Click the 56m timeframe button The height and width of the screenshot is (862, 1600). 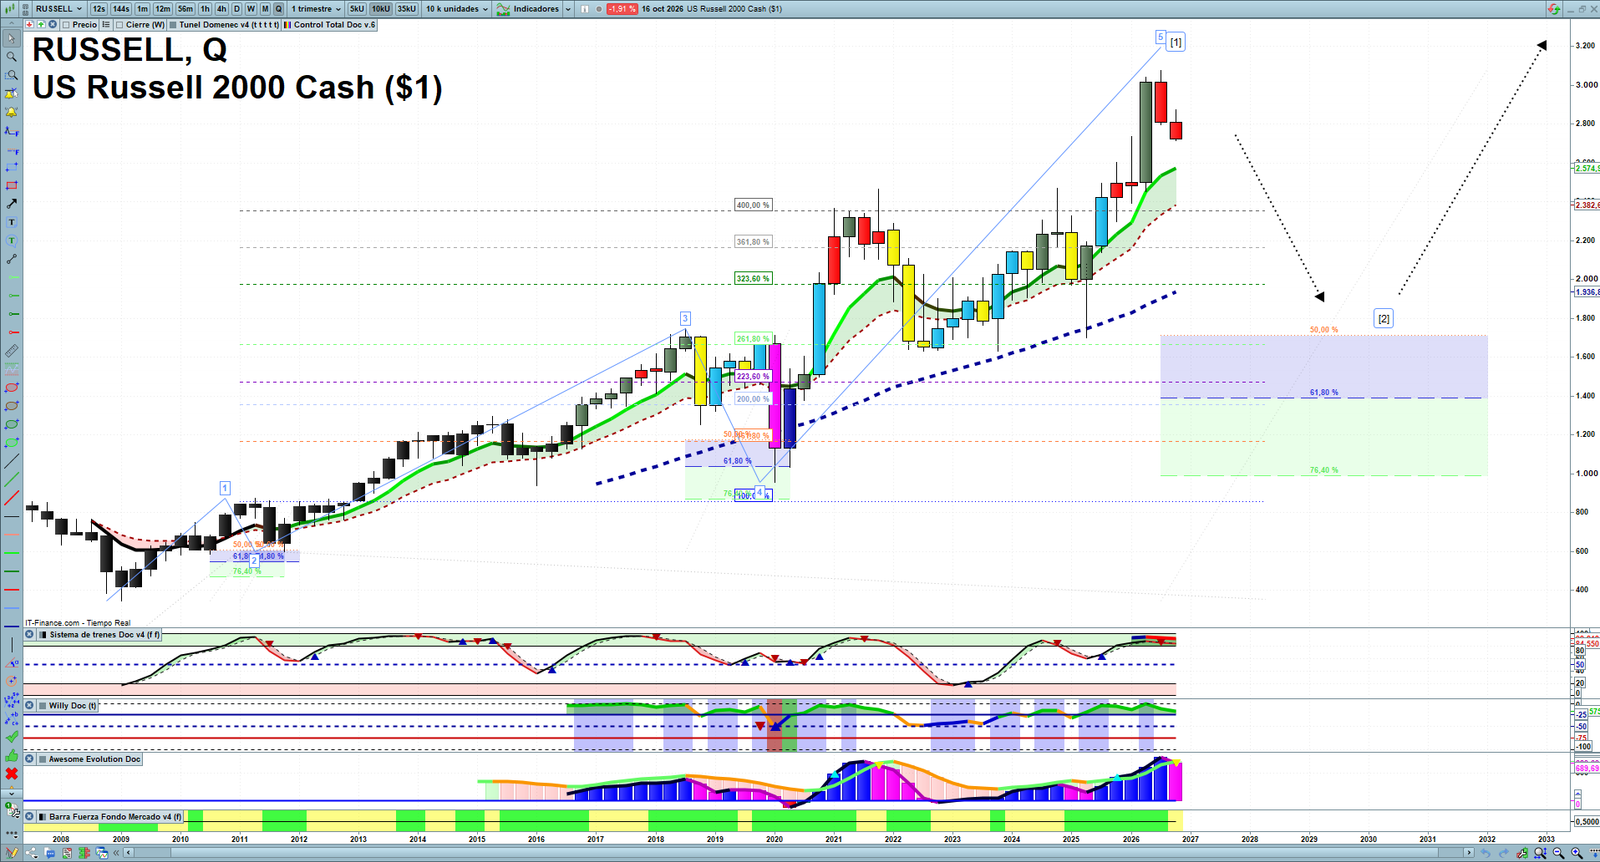point(185,9)
